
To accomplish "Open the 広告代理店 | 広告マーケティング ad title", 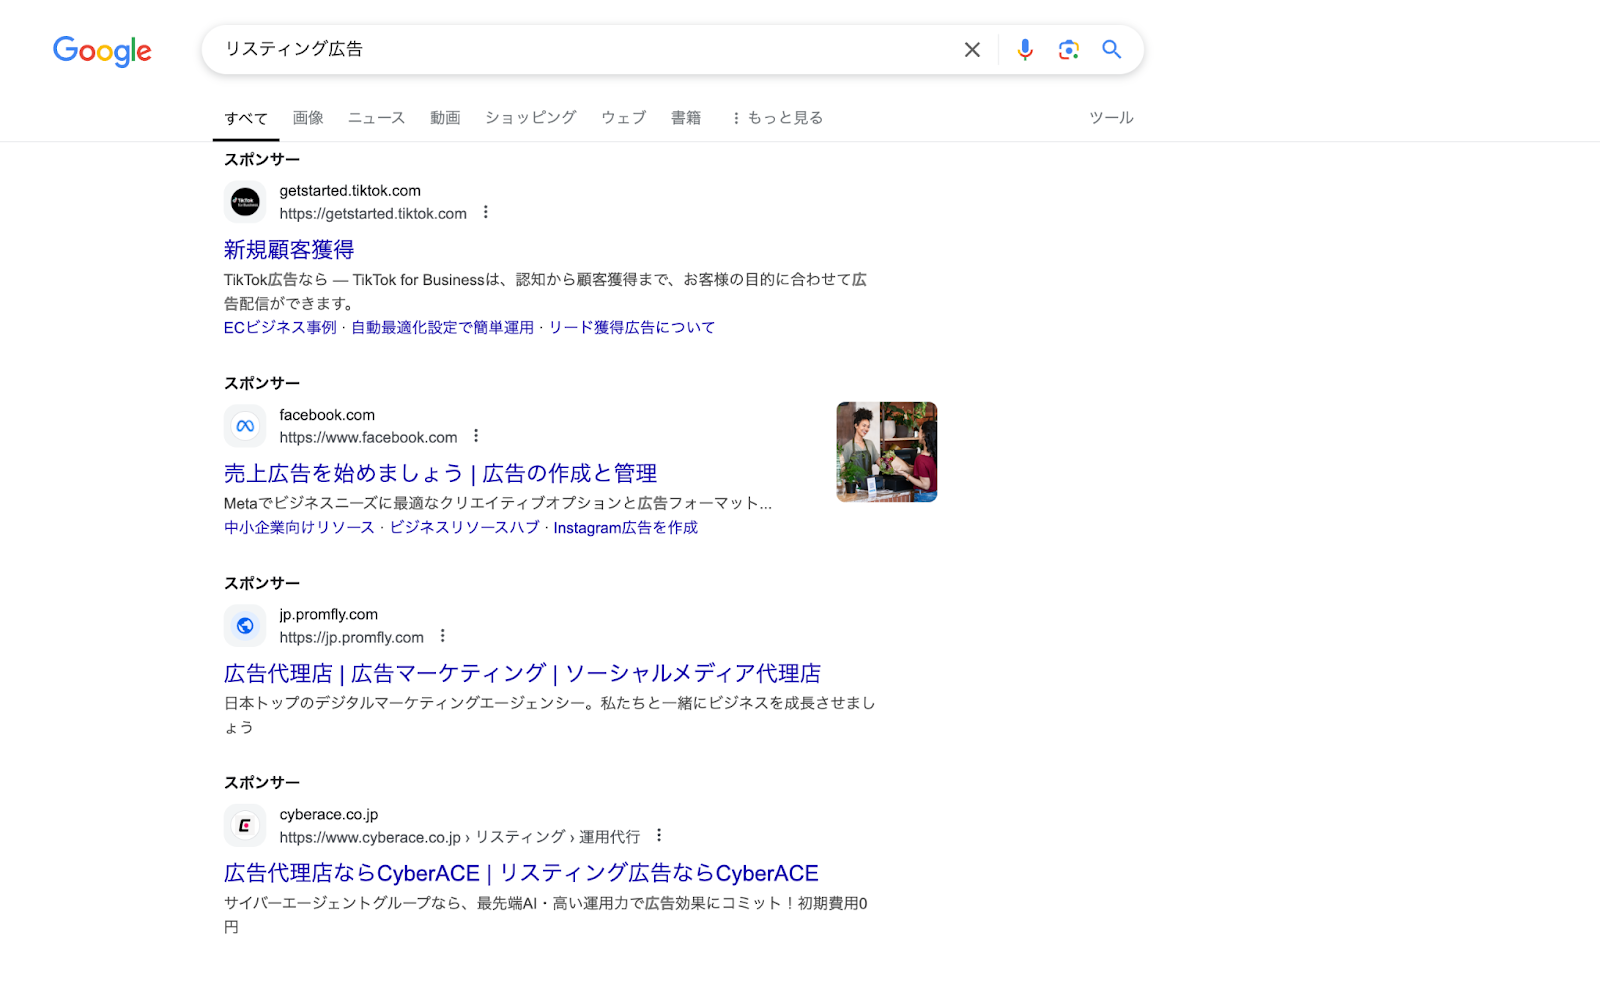I will pyautogui.click(x=522, y=674).
